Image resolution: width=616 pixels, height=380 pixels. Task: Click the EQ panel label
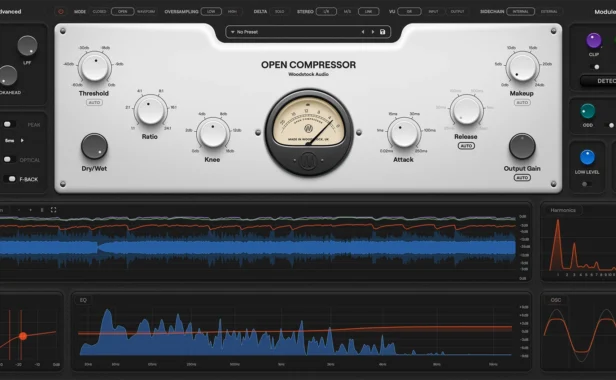tap(83, 300)
